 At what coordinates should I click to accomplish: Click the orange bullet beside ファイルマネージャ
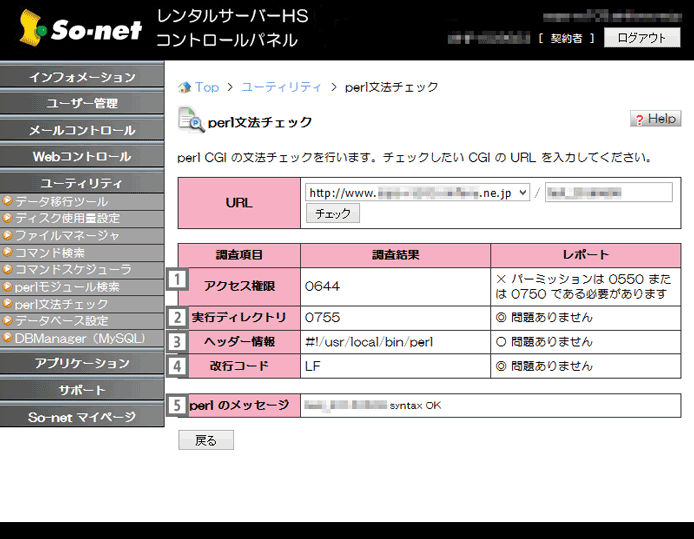[x=7, y=235]
